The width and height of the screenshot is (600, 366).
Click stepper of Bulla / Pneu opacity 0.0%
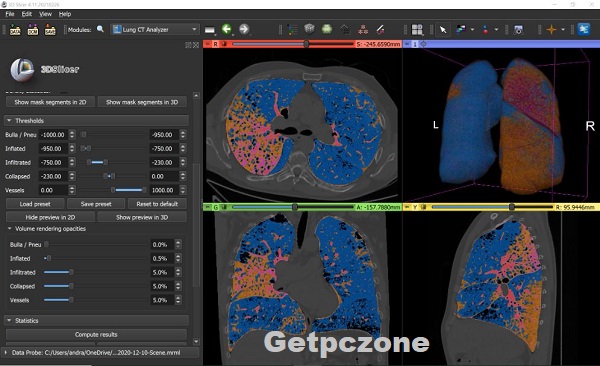(x=178, y=244)
